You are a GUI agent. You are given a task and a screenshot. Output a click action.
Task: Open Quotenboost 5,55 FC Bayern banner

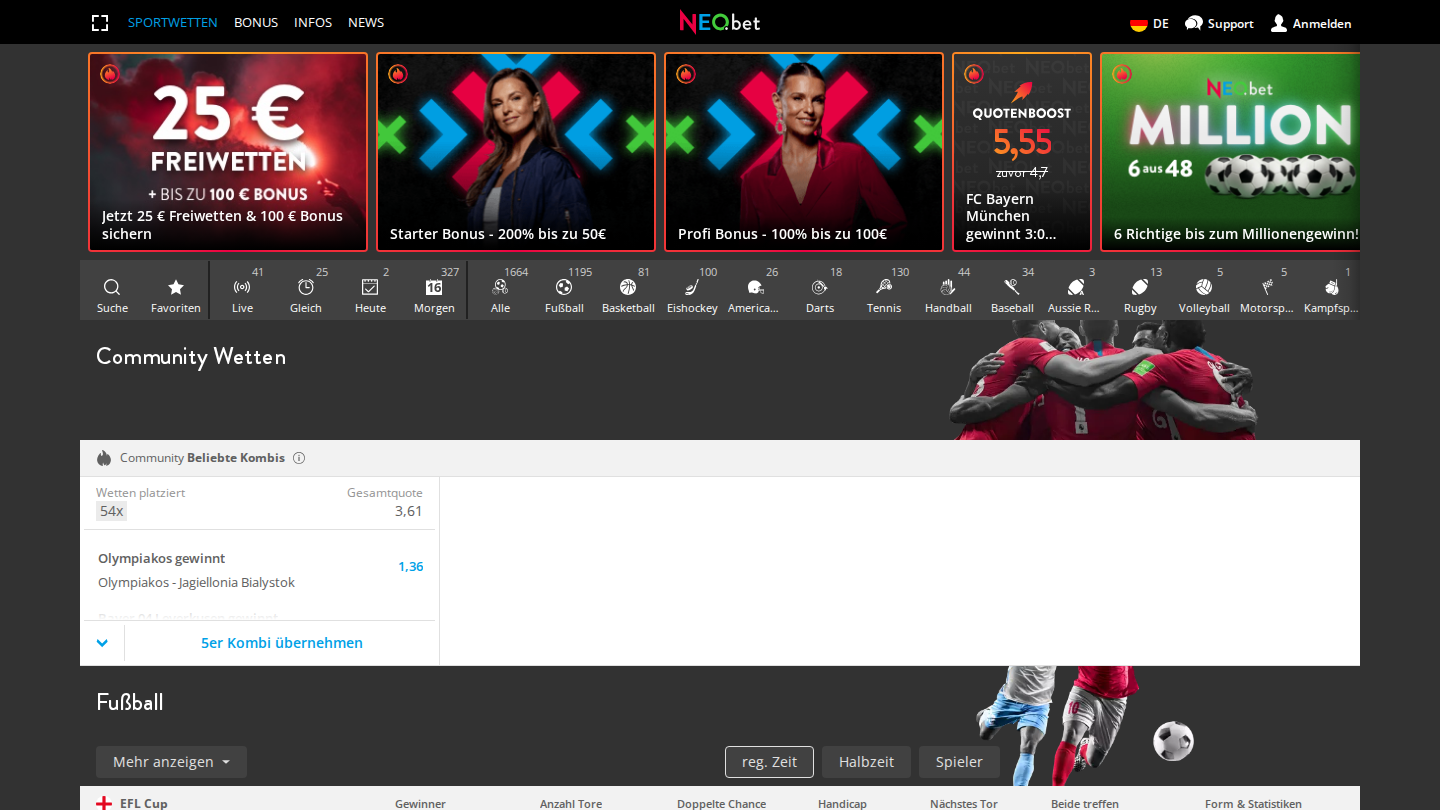tap(1022, 152)
